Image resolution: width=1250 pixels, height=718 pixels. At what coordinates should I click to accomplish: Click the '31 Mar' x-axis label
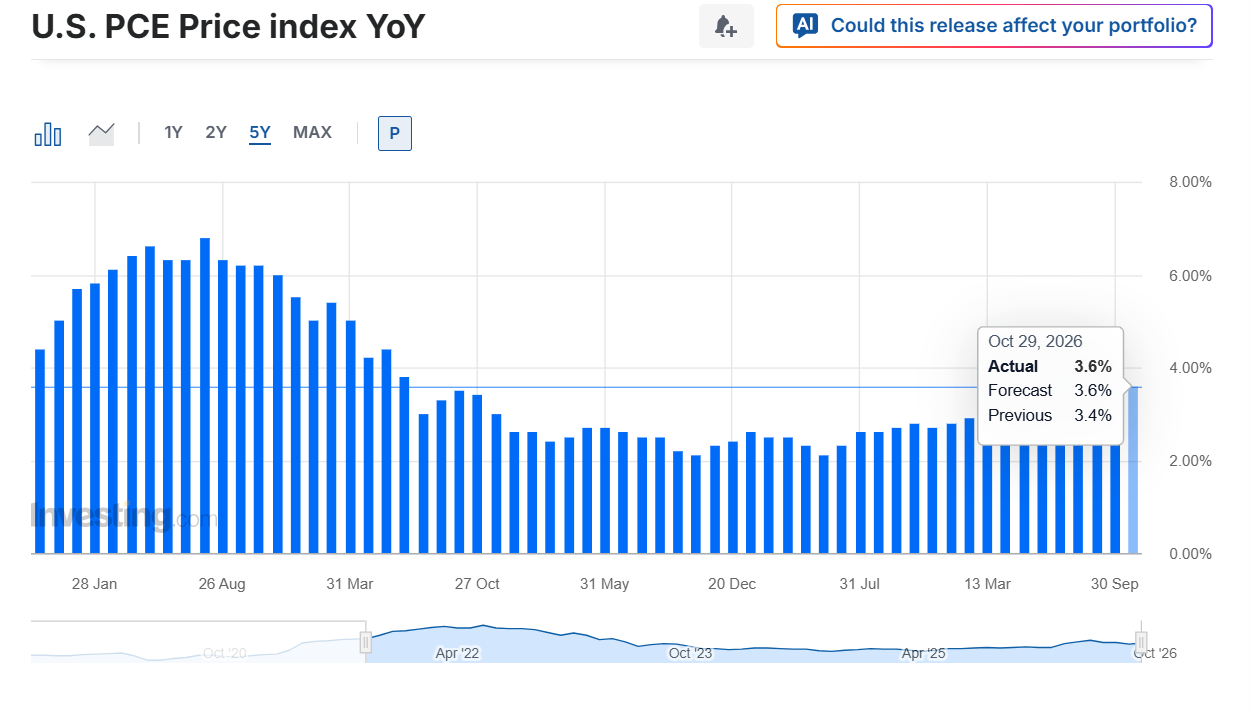coord(350,584)
